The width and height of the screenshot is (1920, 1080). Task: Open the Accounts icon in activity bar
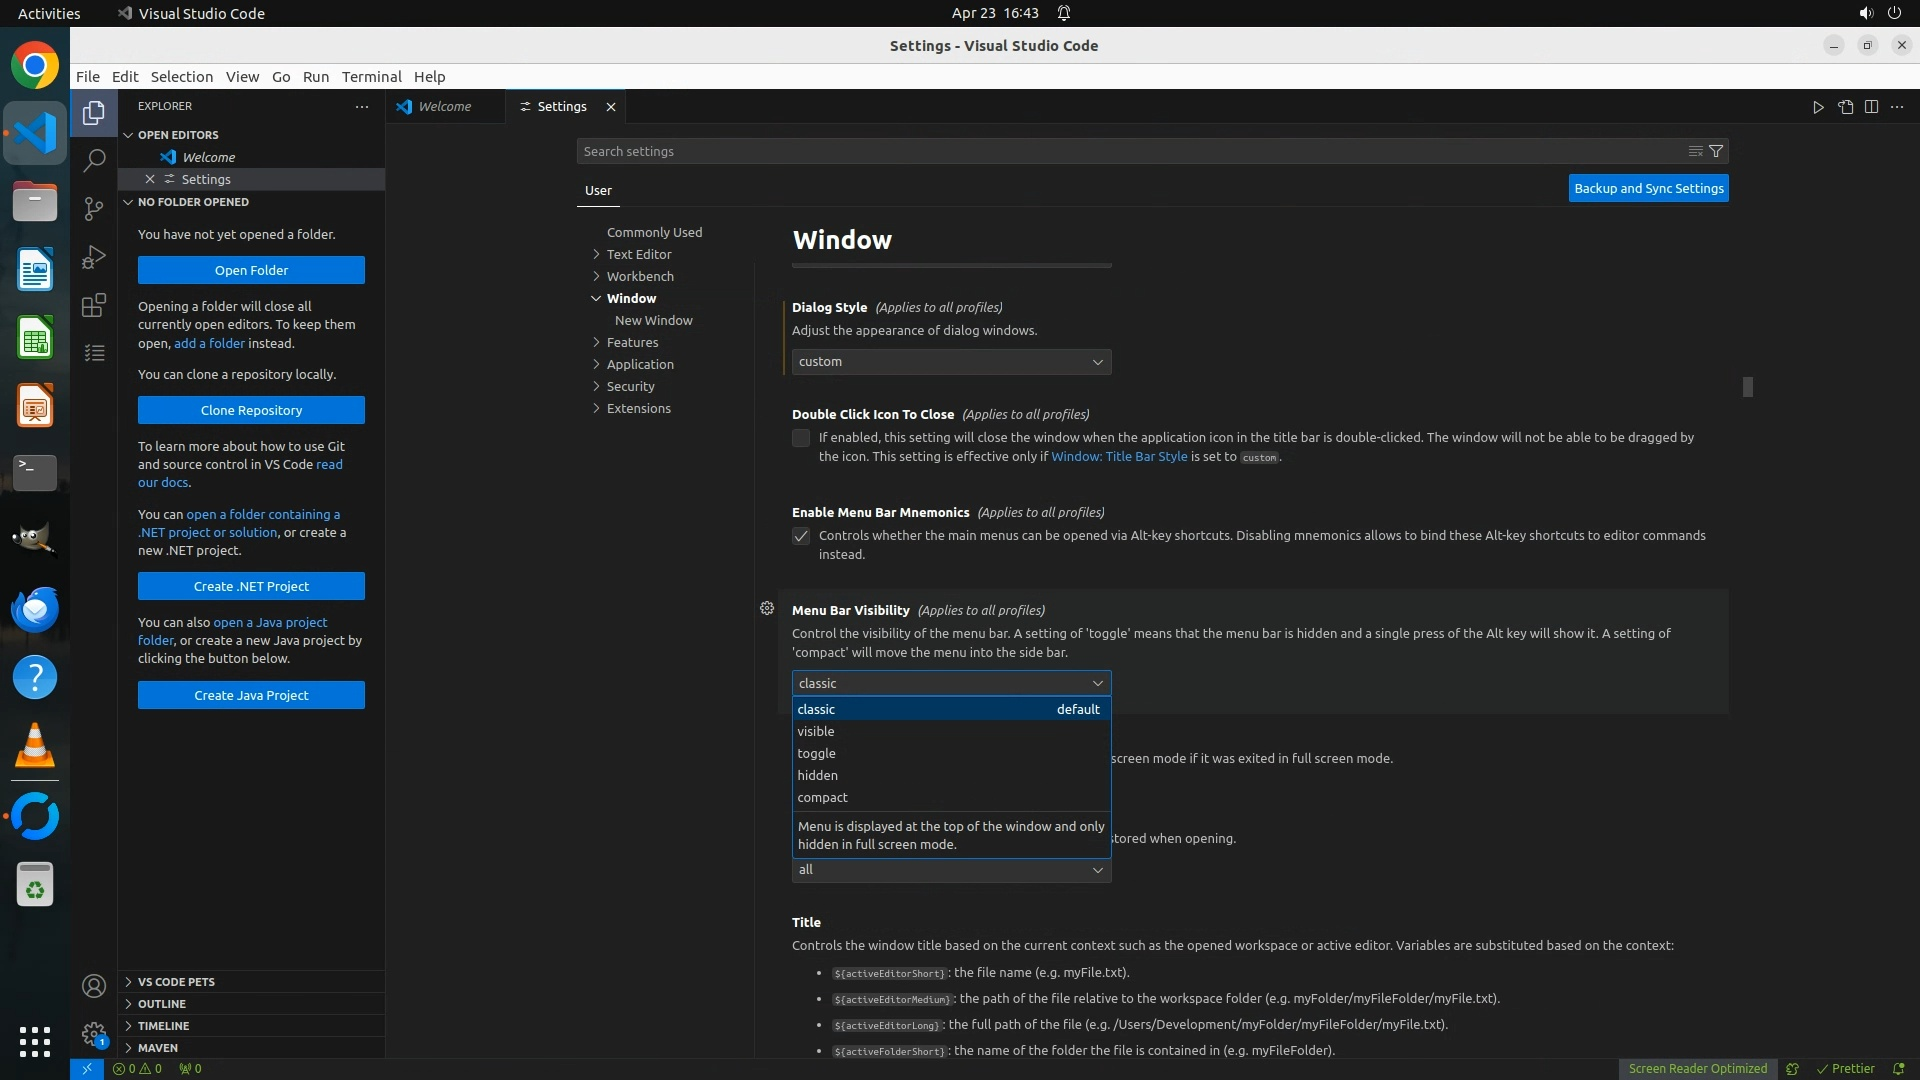(x=94, y=986)
